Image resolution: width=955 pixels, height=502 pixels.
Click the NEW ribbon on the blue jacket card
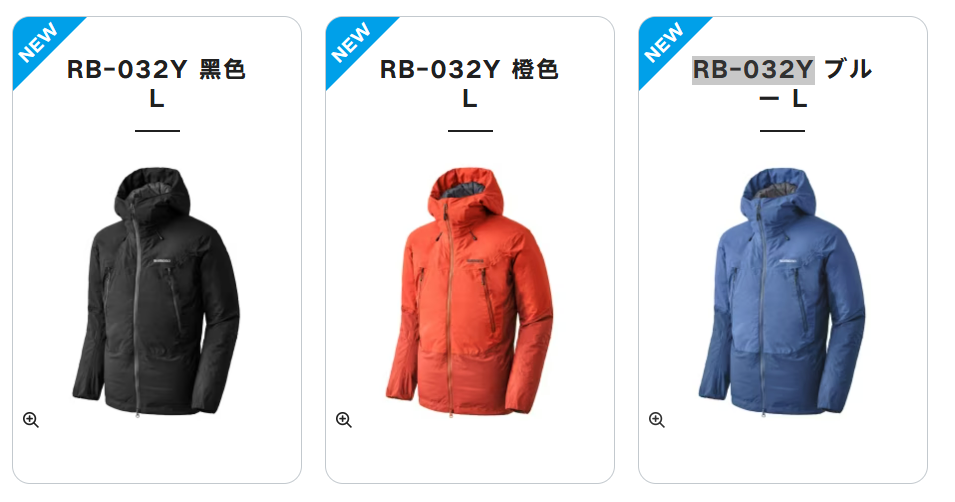click(665, 43)
